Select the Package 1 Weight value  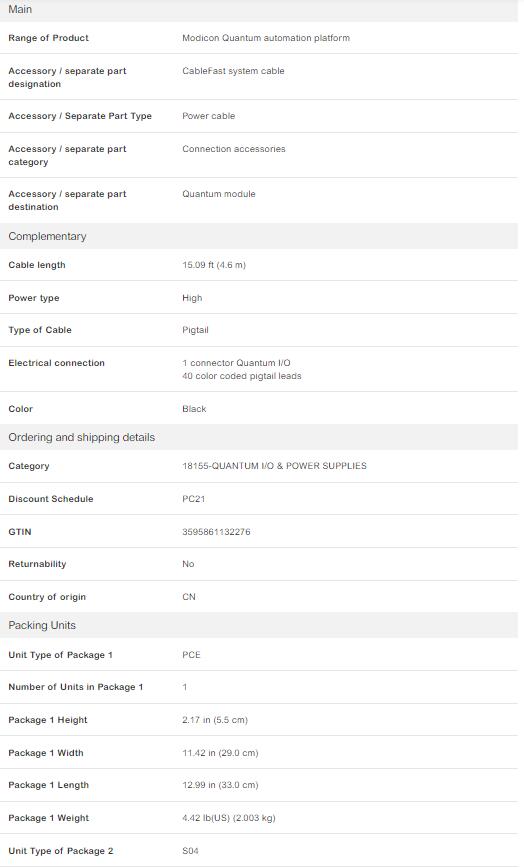tap(229, 818)
